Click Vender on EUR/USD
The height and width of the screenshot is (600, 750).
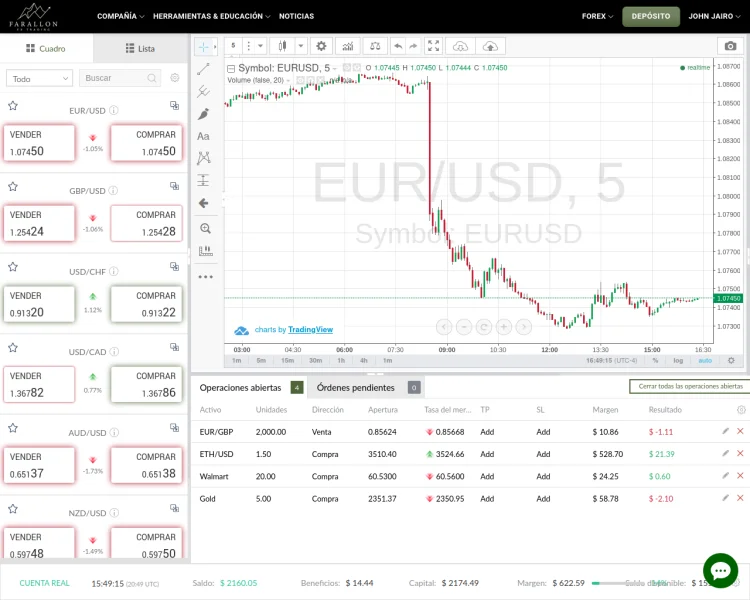(x=39, y=143)
